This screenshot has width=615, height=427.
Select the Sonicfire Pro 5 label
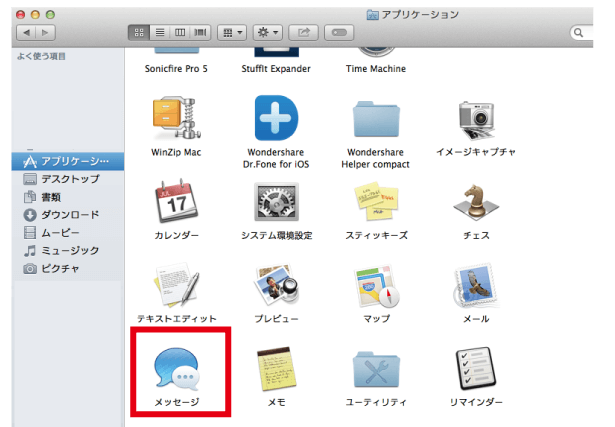click(176, 69)
